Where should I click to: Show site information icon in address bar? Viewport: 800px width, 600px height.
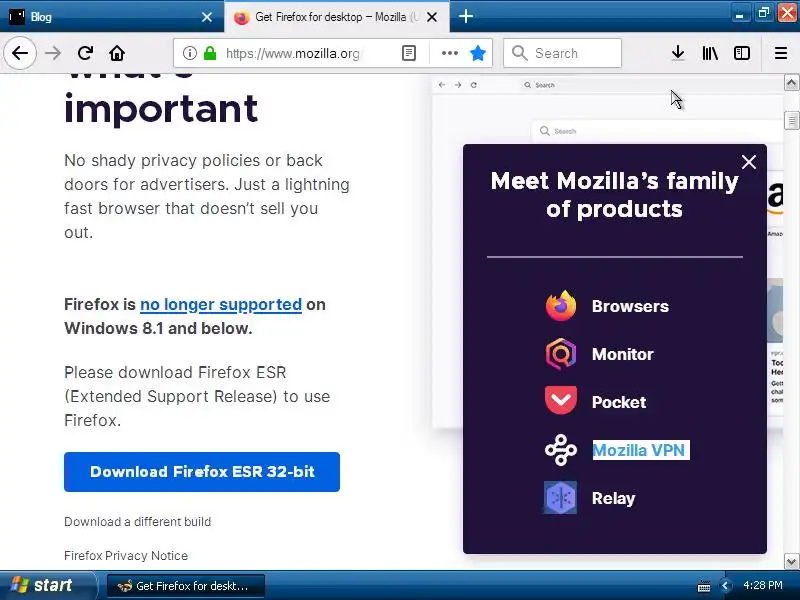(x=189, y=53)
